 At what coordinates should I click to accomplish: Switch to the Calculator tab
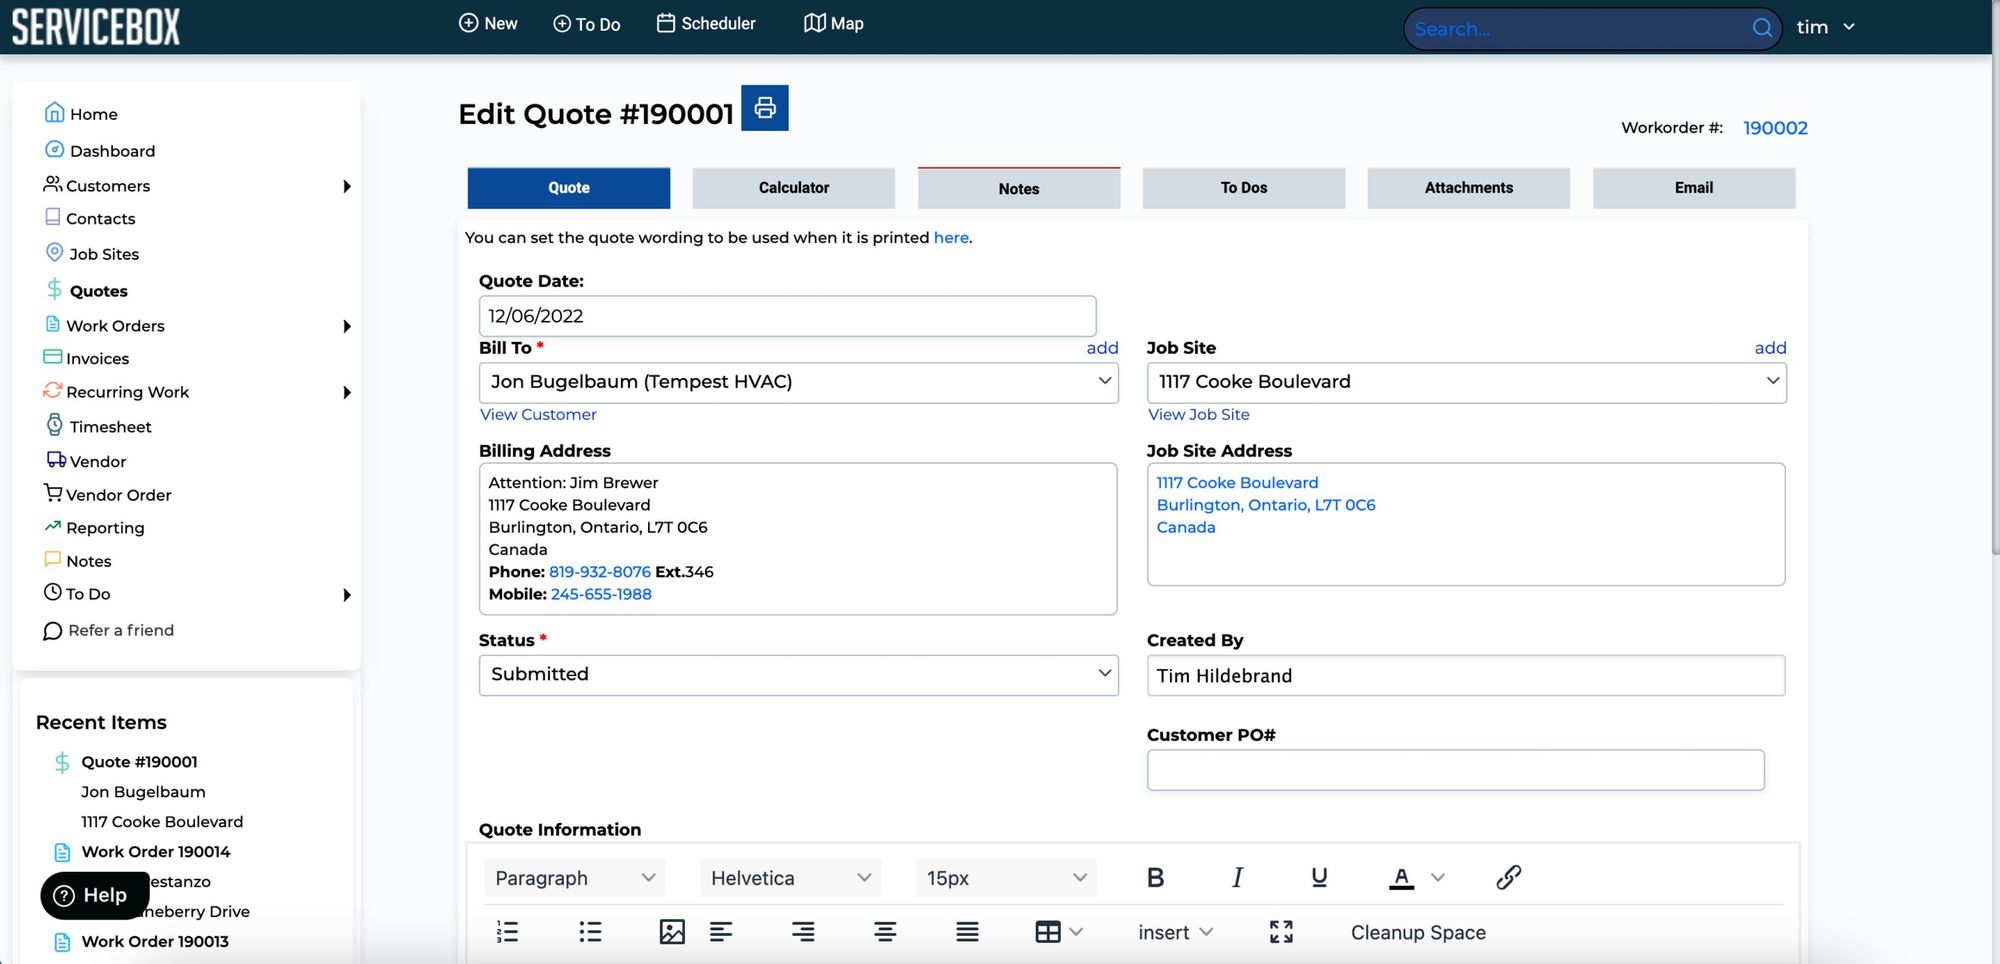[x=793, y=187]
